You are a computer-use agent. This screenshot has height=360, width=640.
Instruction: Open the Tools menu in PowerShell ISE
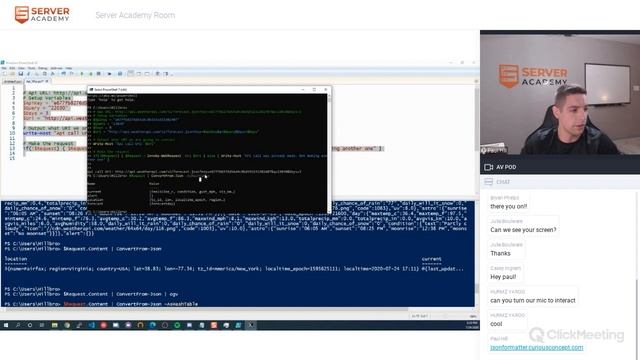point(31,68)
